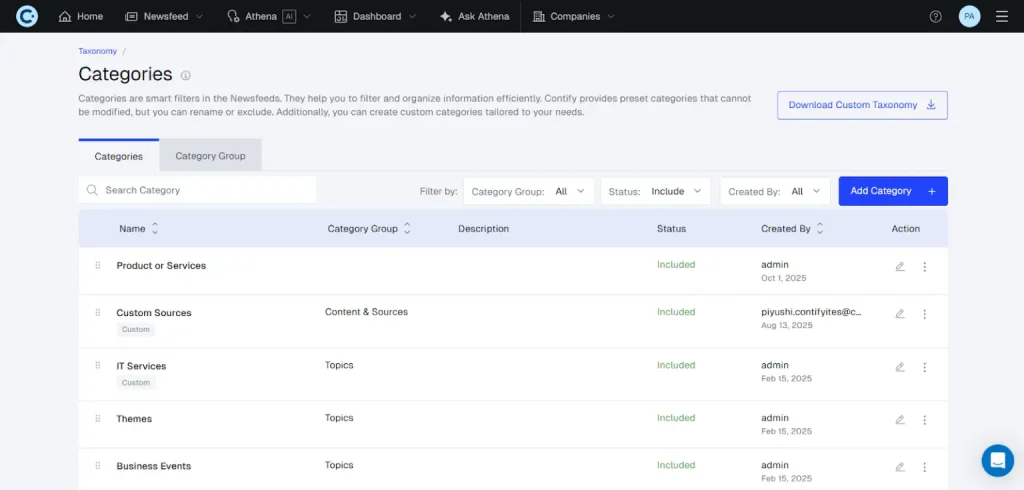1024x490 pixels.
Task: Click the Content & Sources group cell
Action: point(366,312)
